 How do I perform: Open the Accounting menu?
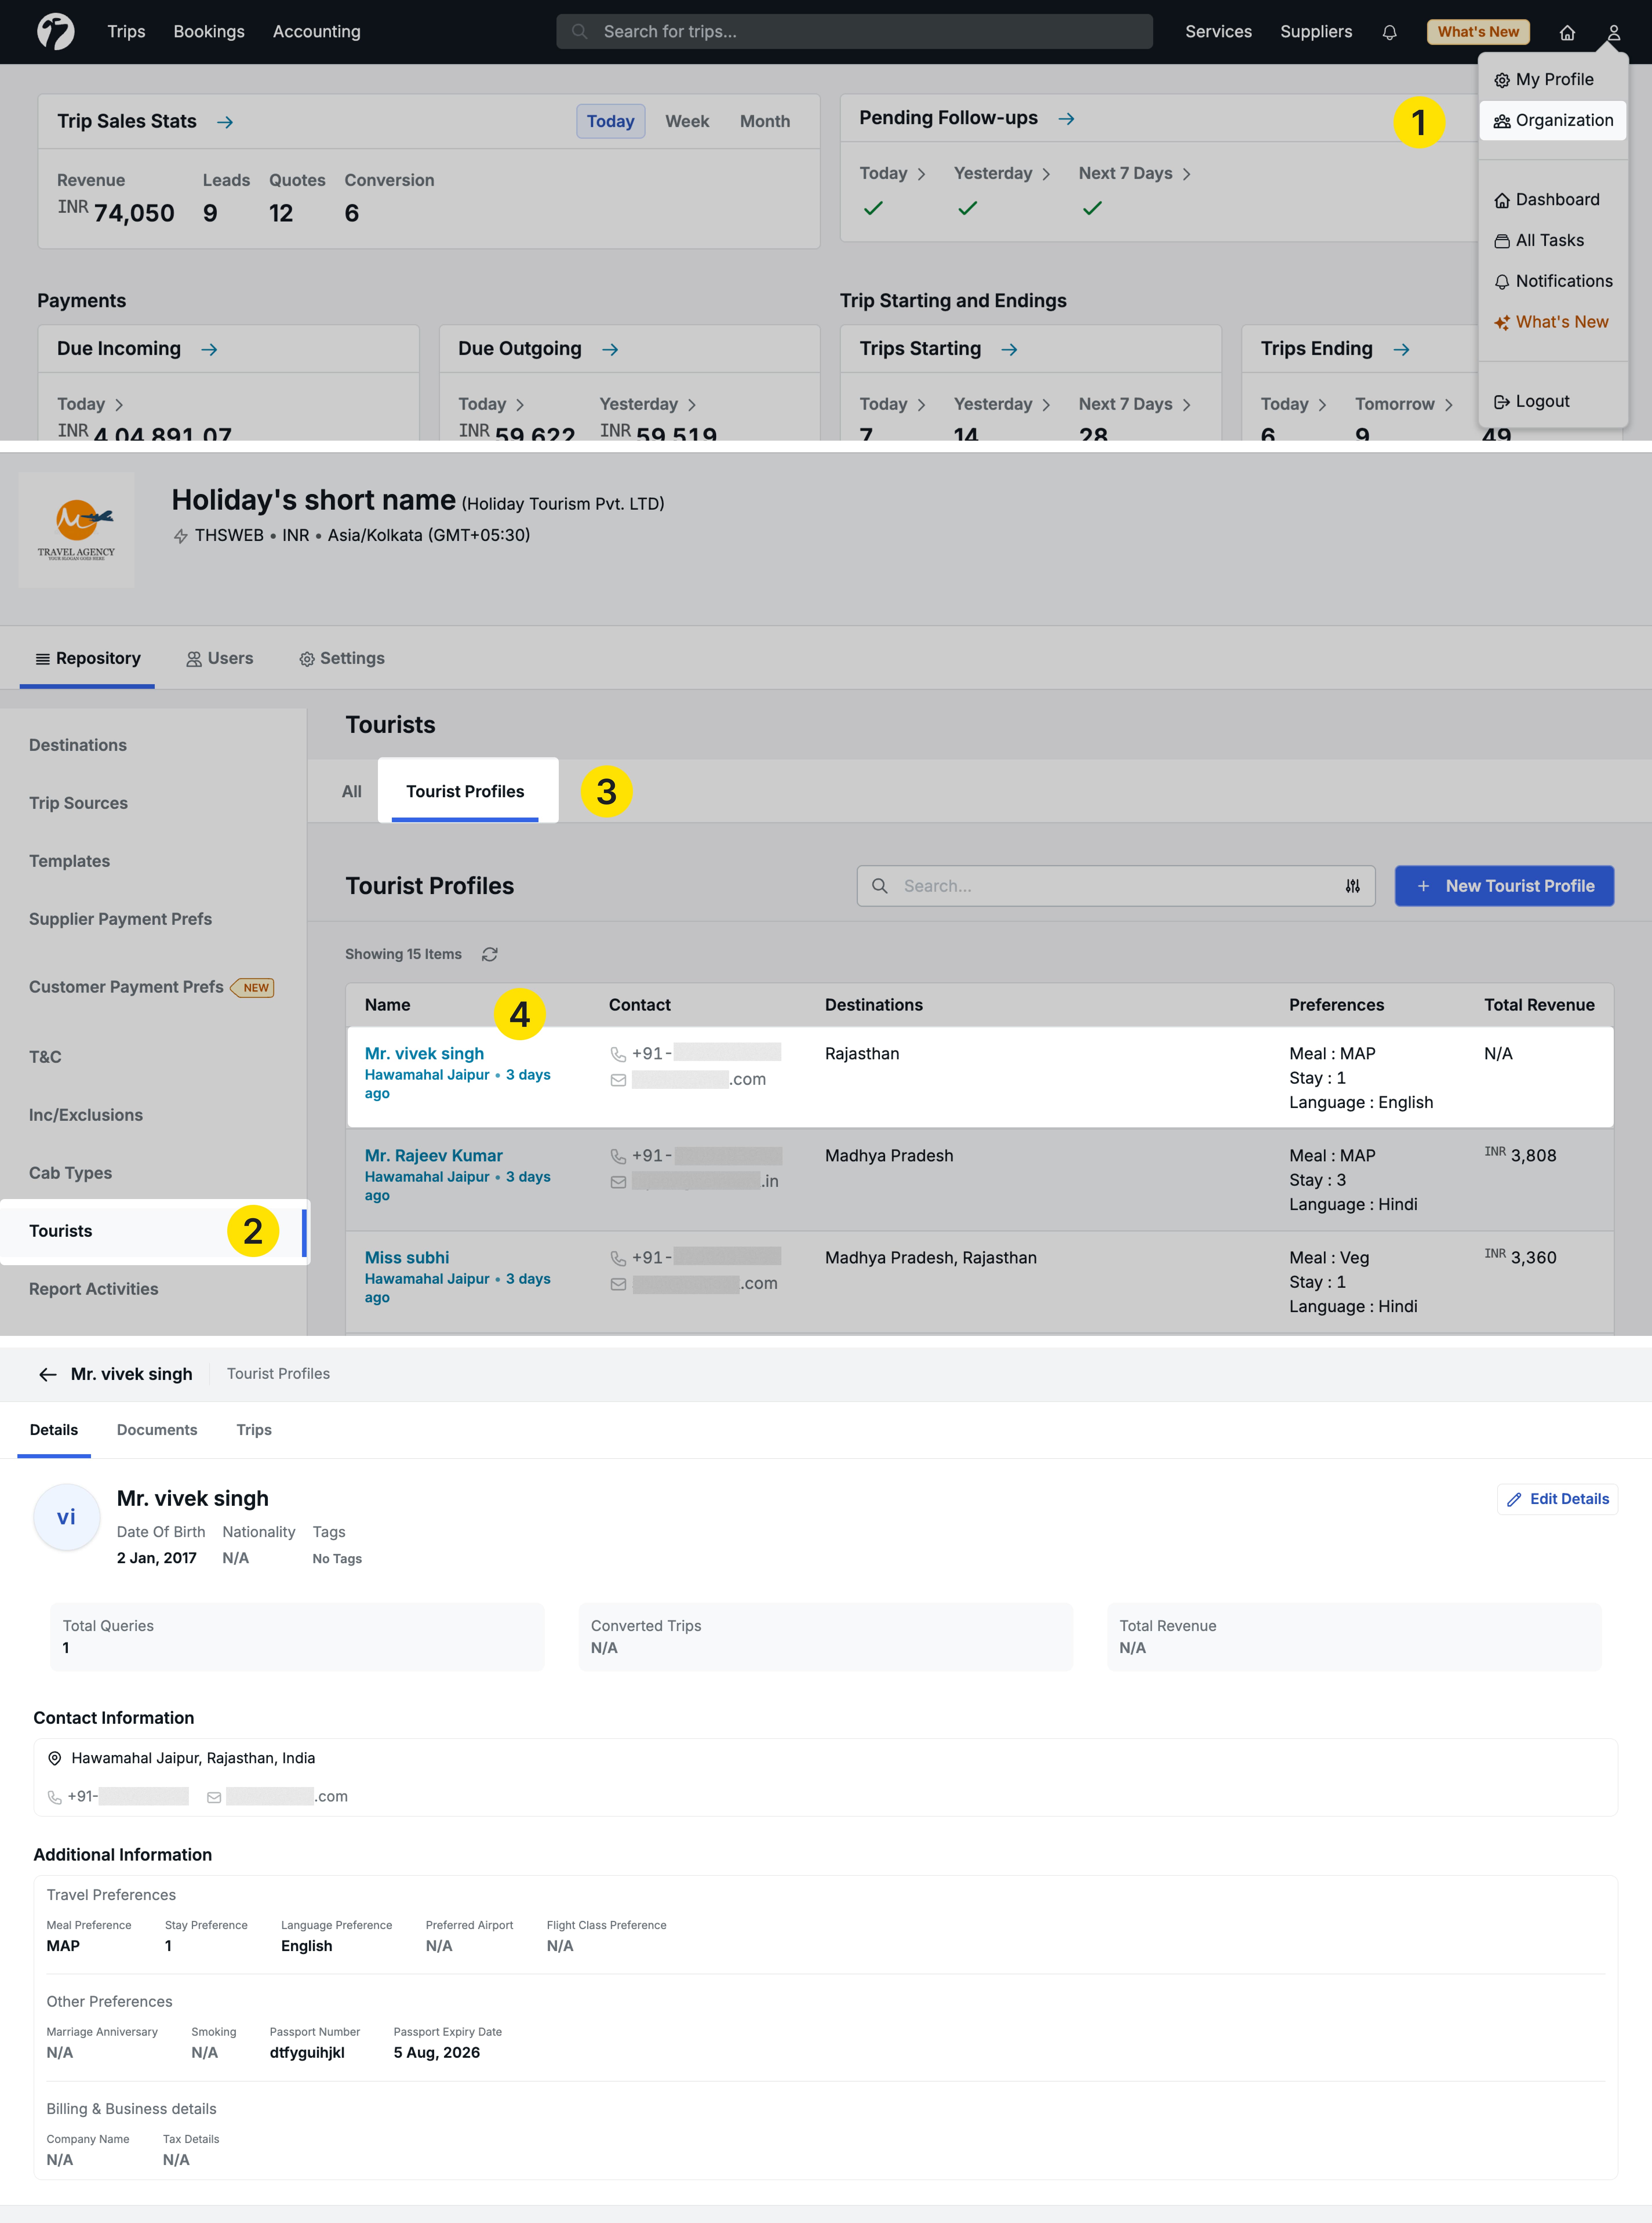tap(317, 32)
